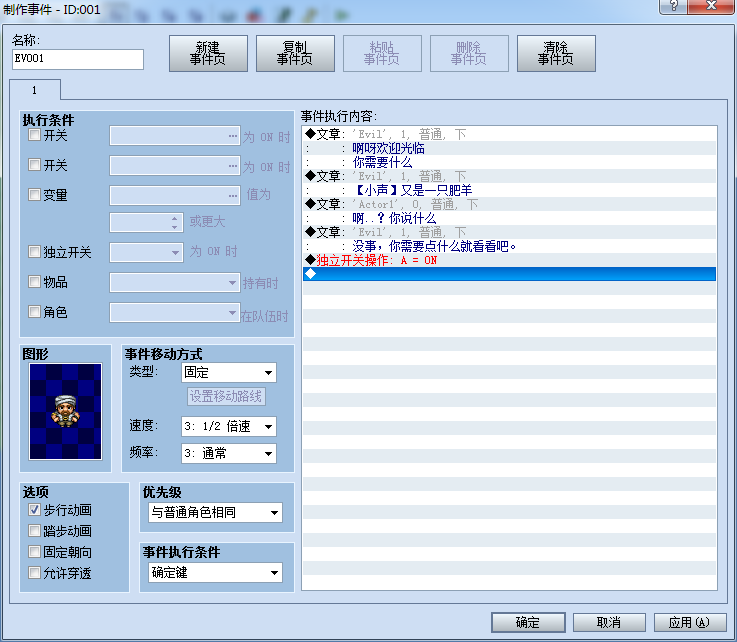Select the highlighted empty command row
The image size is (737, 642).
pos(510,274)
